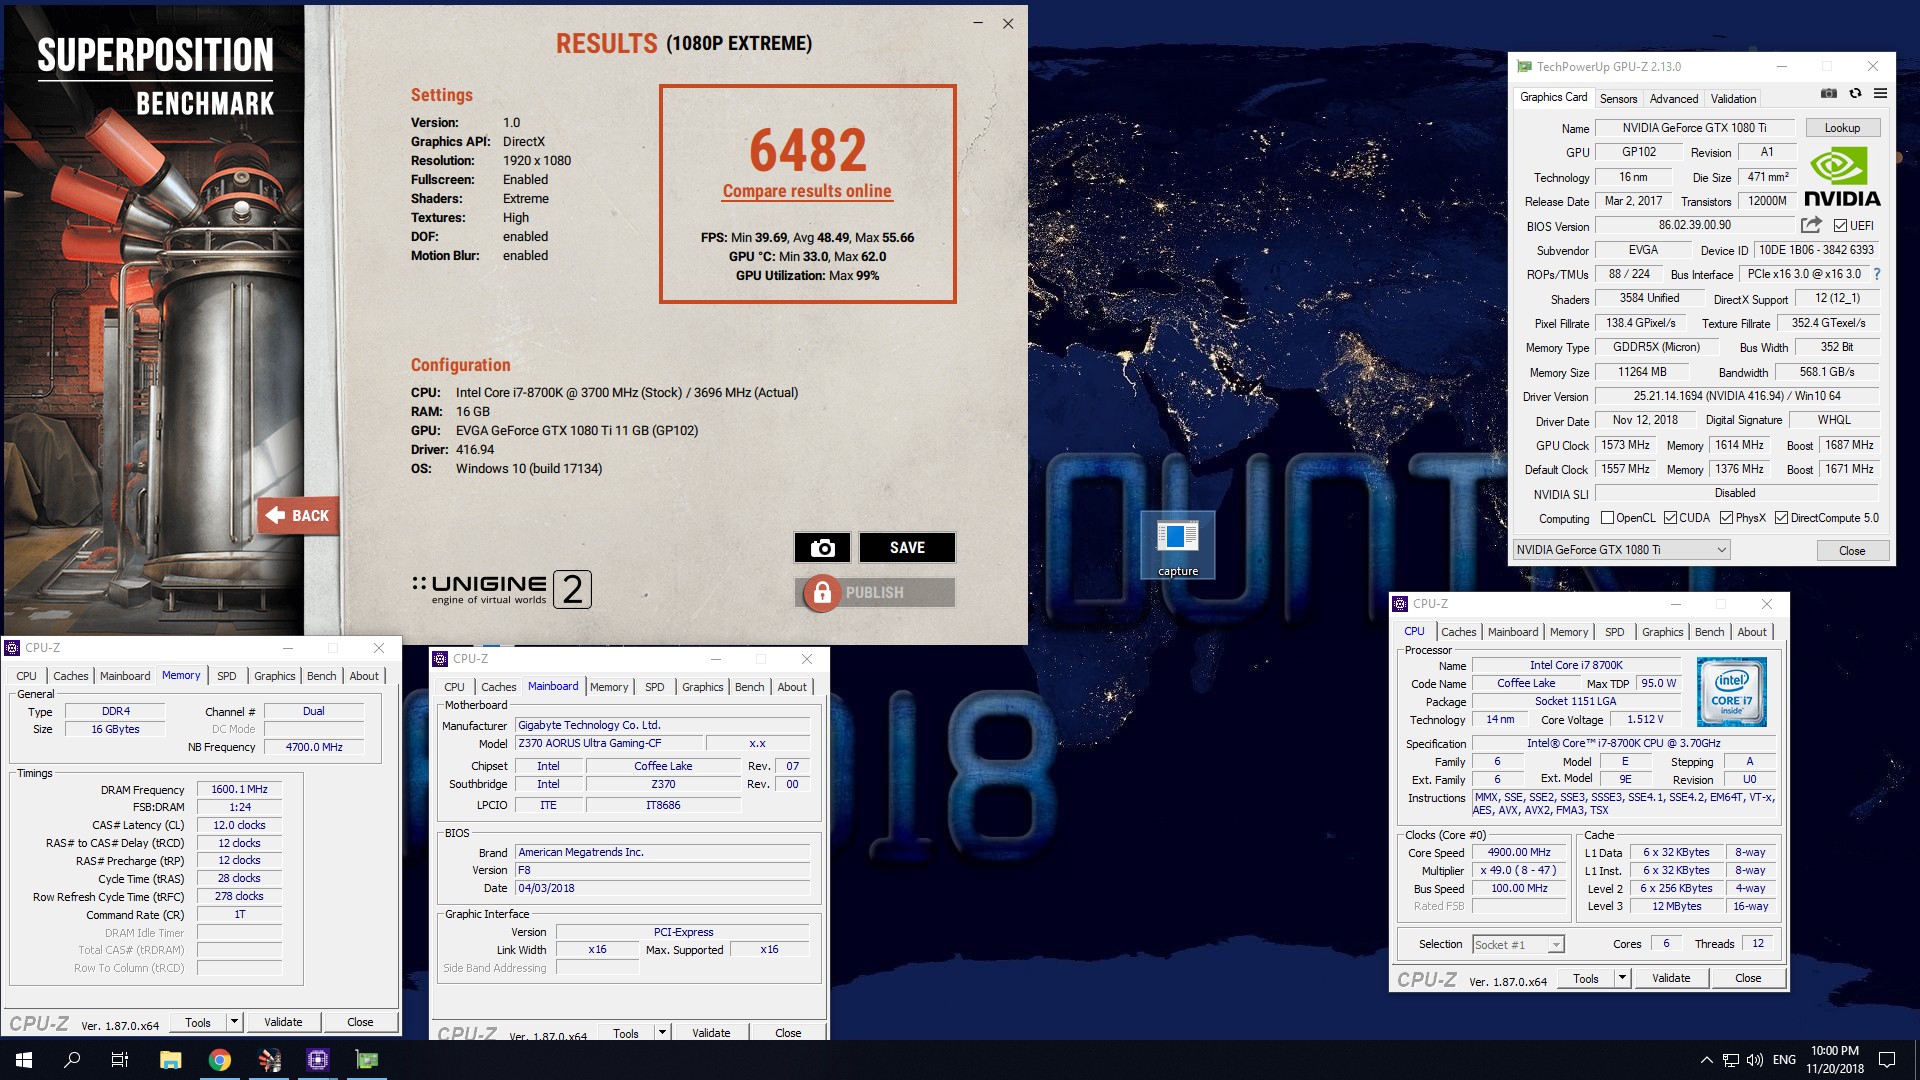
Task: Click the Motherboard Model field in CPU-Z
Action: tap(607, 744)
